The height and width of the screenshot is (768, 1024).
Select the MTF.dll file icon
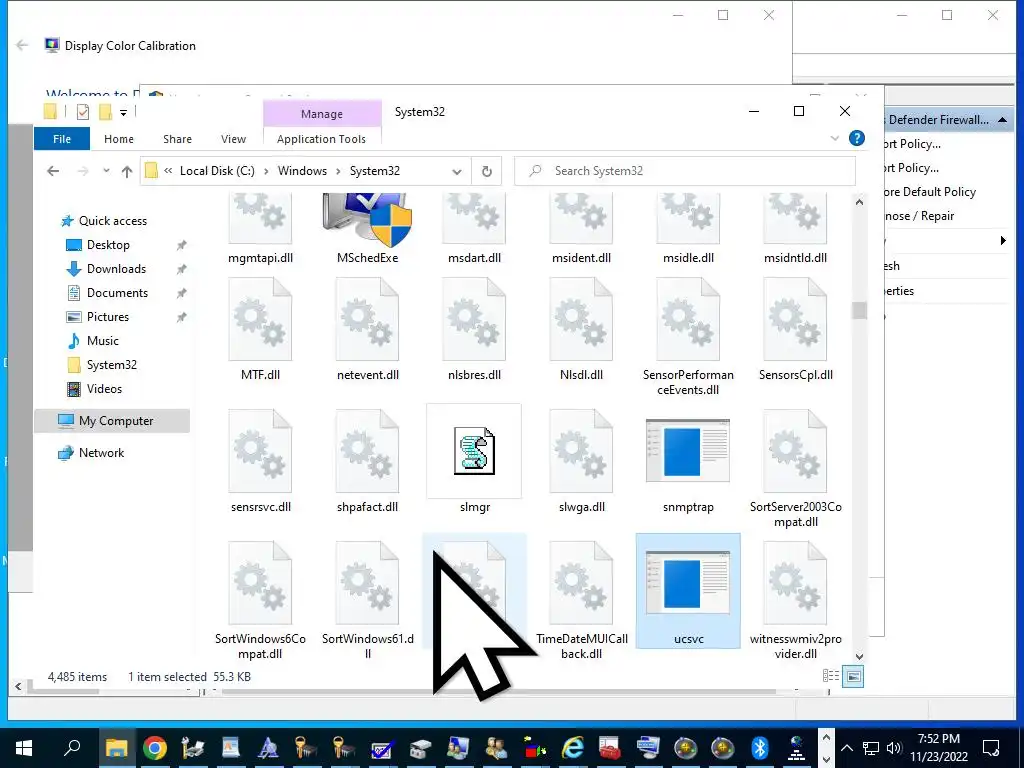pyautogui.click(x=260, y=319)
